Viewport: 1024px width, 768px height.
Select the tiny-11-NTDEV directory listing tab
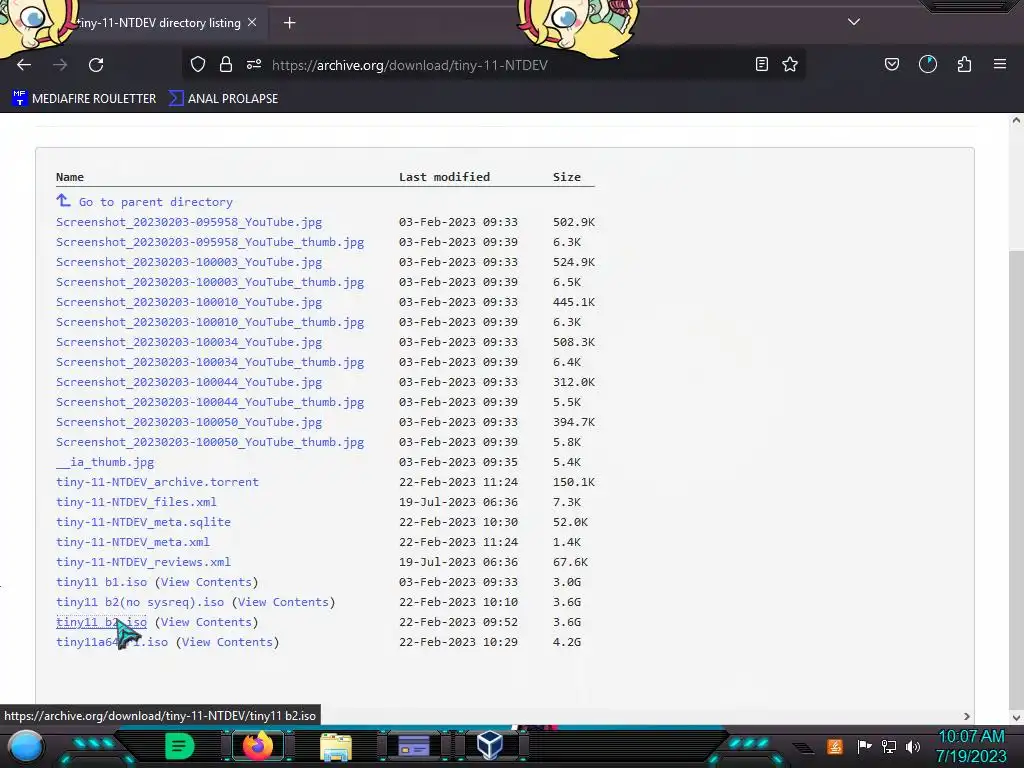(x=159, y=23)
